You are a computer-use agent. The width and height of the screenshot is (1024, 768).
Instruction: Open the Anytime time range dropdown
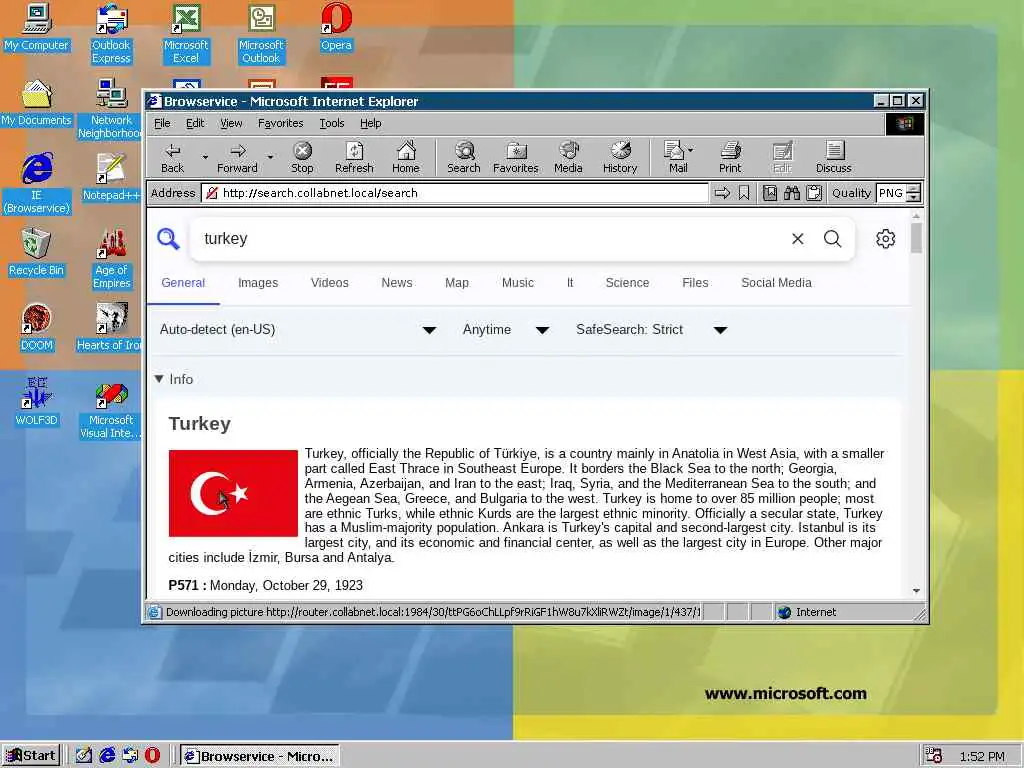[505, 330]
